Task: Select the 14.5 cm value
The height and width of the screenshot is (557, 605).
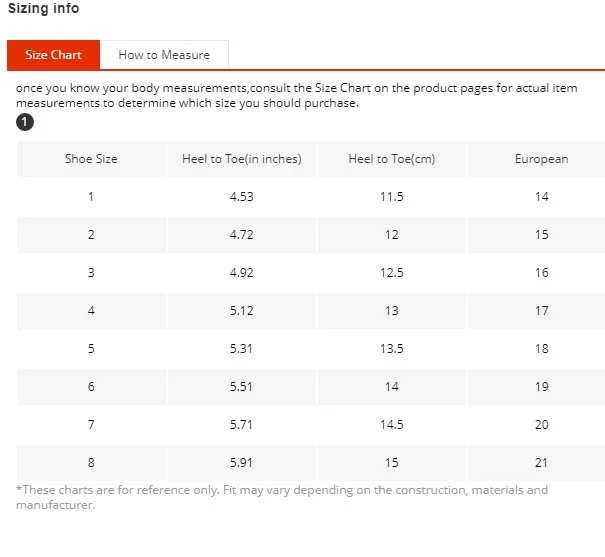Action: point(392,425)
